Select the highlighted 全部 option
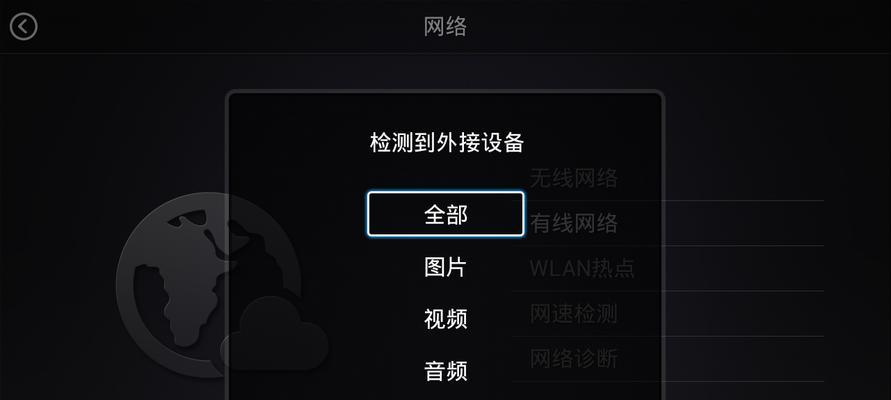The width and height of the screenshot is (891, 400). pyautogui.click(x=446, y=214)
